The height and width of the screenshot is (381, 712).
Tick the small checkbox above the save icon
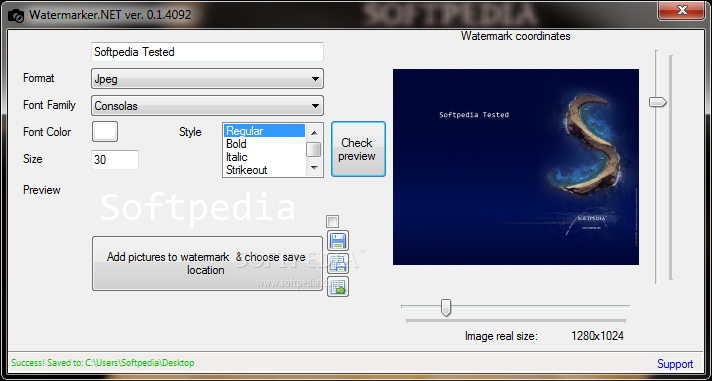pos(333,222)
